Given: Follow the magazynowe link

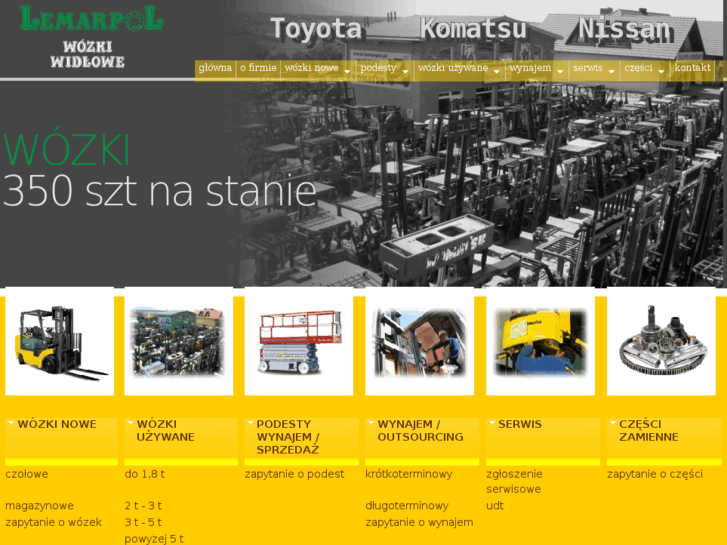Looking at the screenshot, I should [39, 506].
